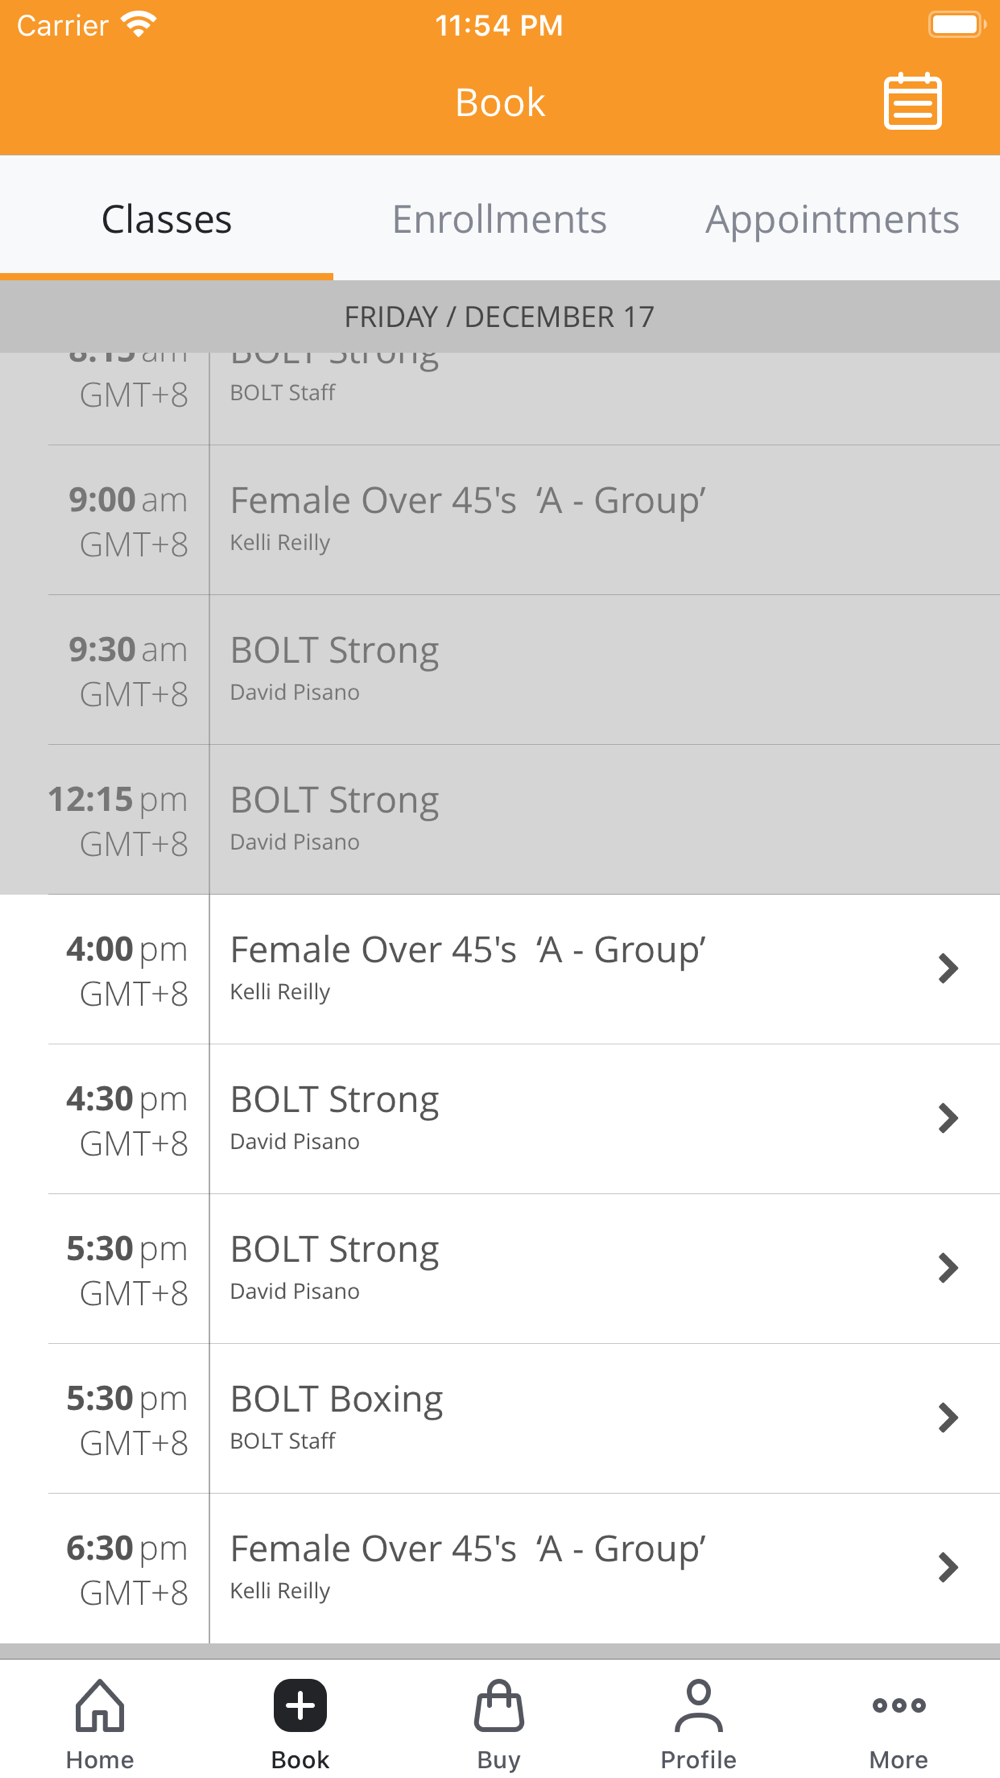1000x1778 pixels.
Task: Tap chevron for 5:30 pm David Pisano class
Action: 948,1268
